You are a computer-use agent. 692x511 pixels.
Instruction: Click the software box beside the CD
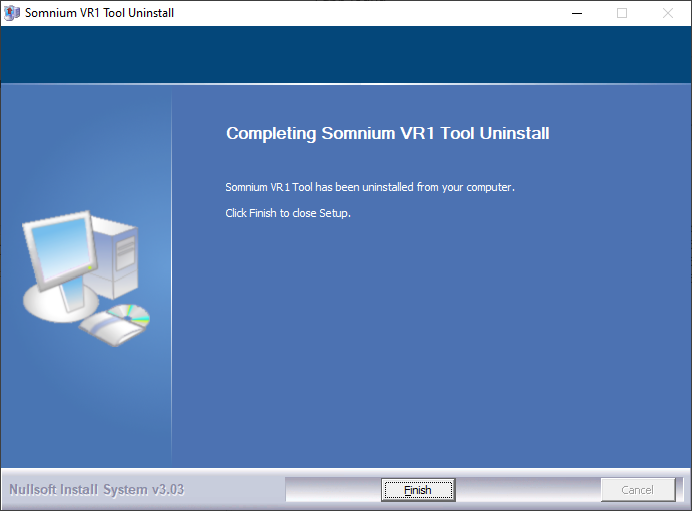[109, 329]
